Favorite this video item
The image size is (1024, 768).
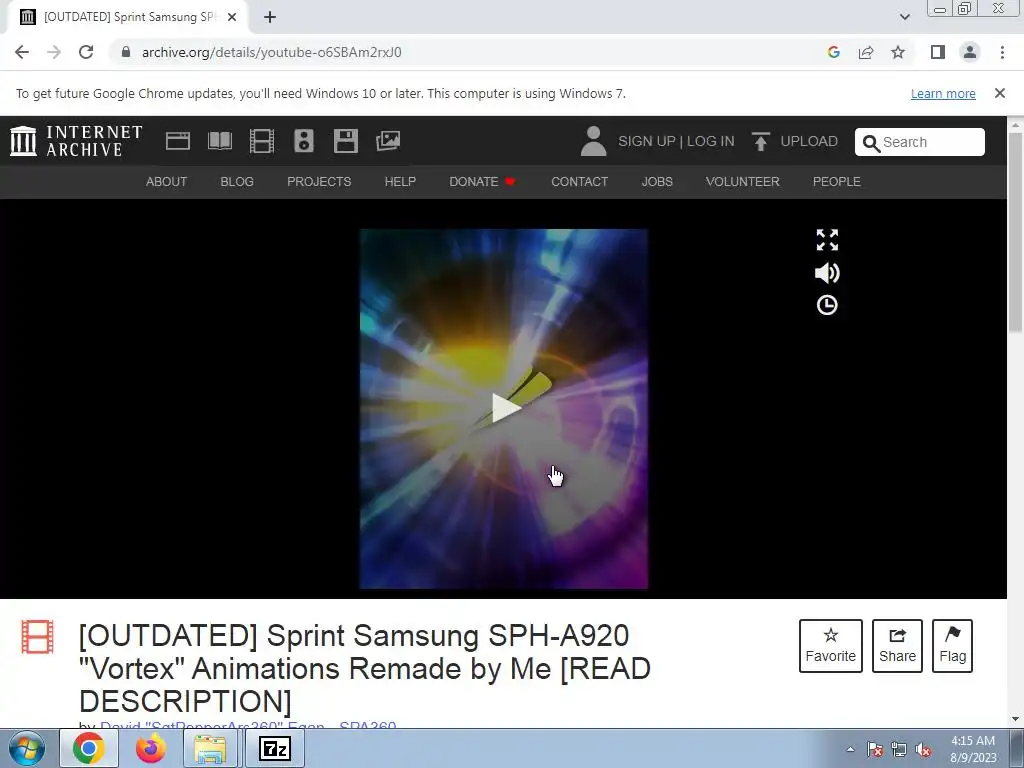[831, 646]
